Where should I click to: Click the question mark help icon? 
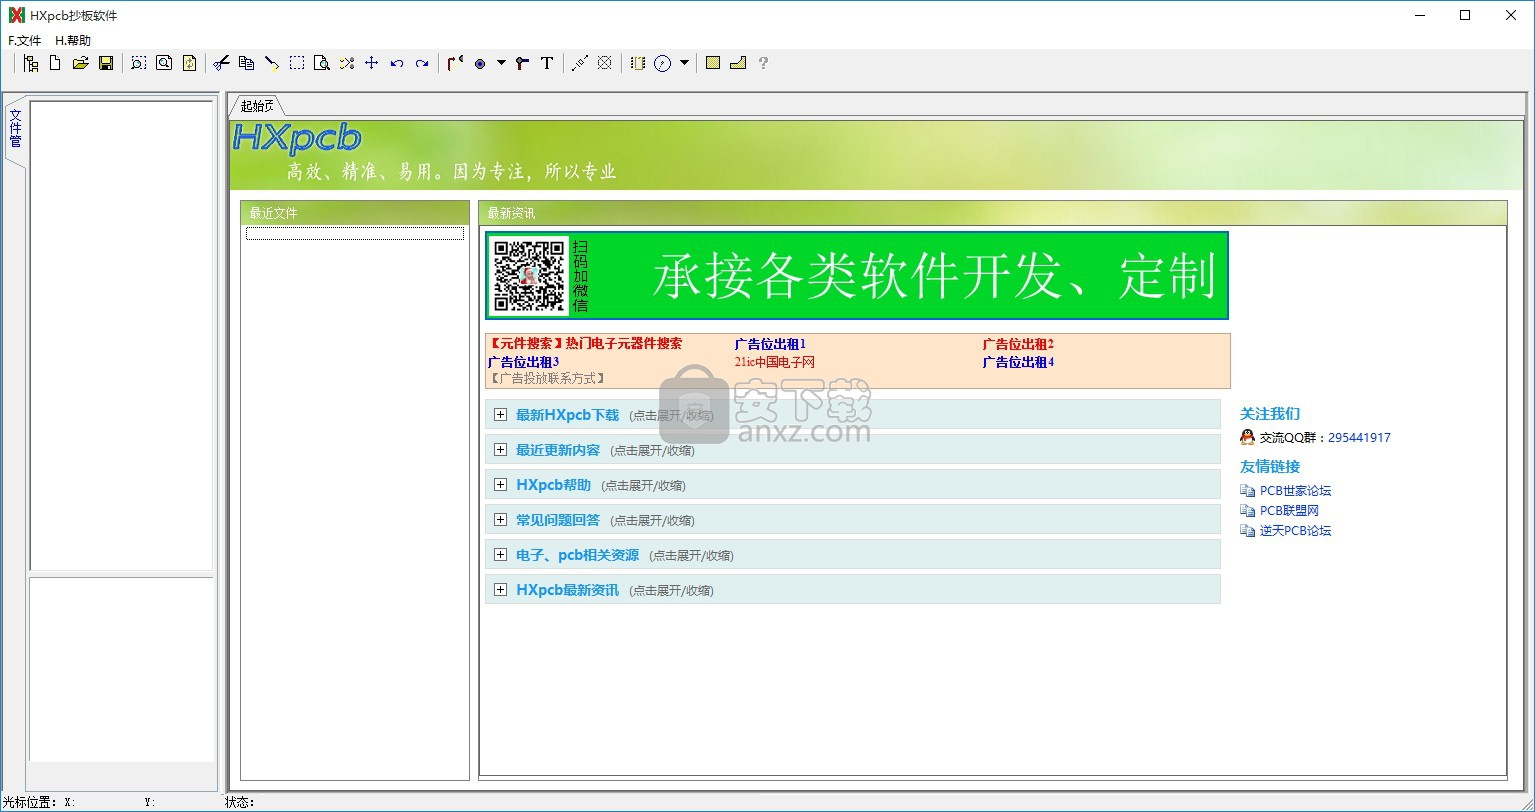763,63
